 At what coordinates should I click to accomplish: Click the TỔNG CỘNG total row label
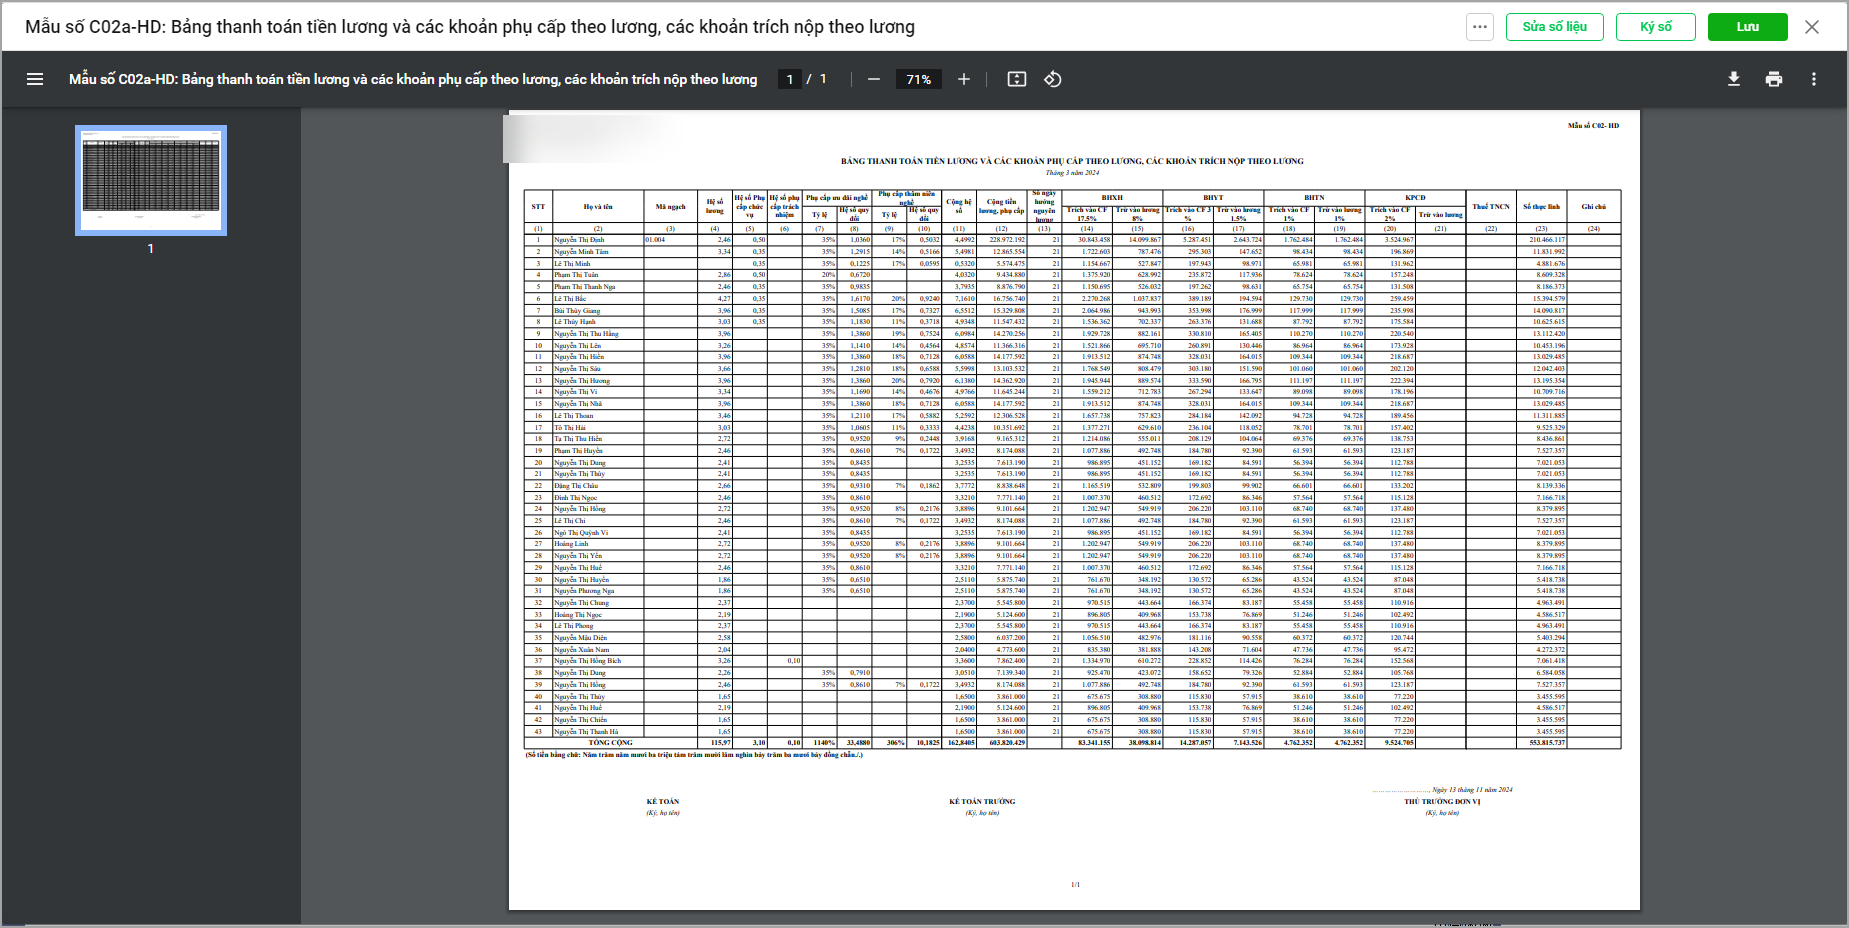[610, 743]
